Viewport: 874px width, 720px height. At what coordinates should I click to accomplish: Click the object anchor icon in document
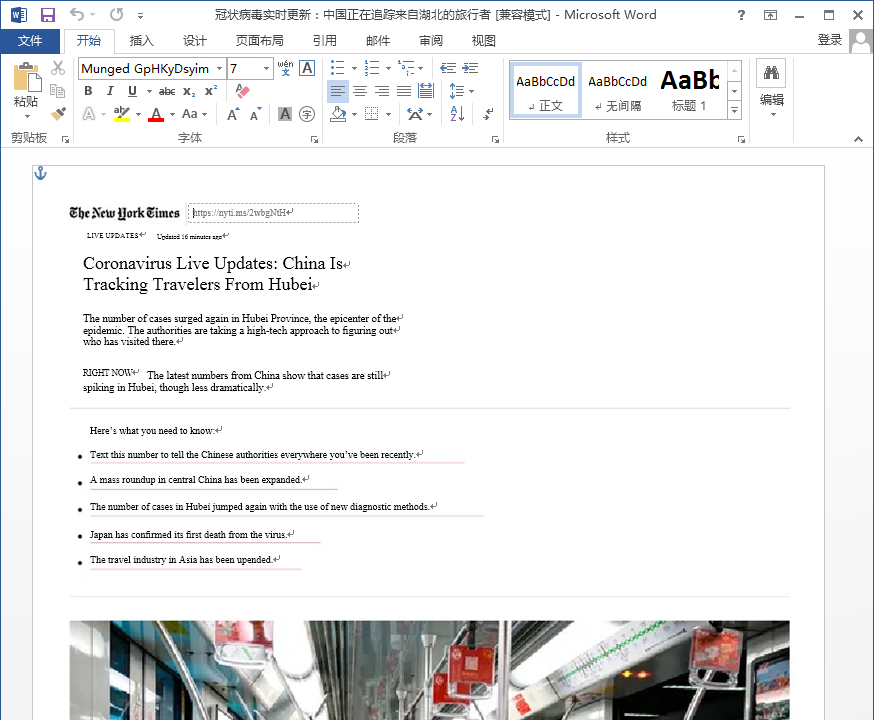[x=41, y=173]
